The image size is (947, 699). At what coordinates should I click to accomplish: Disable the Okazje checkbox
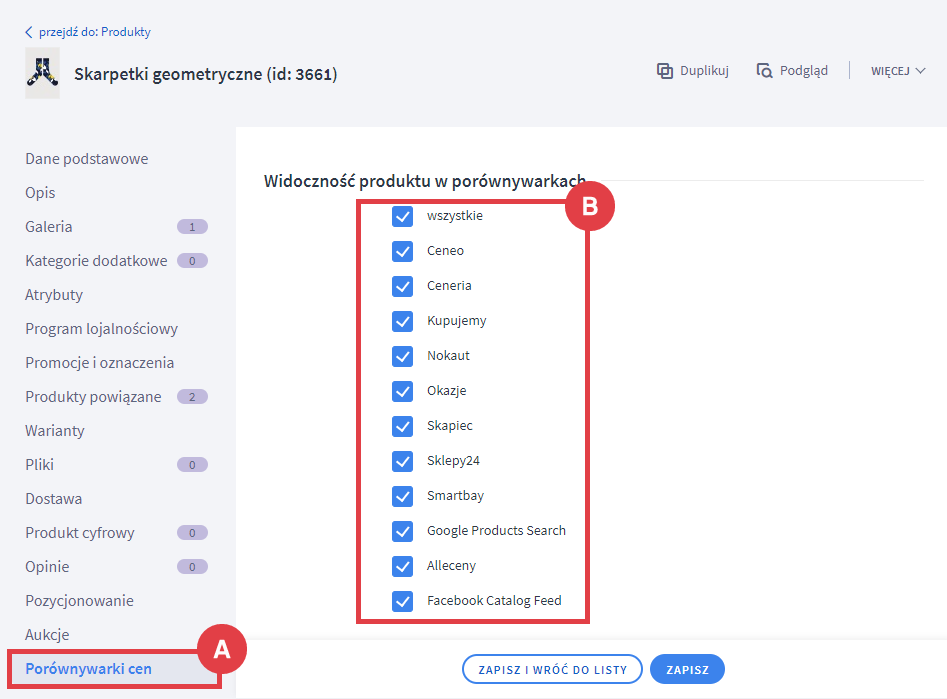[x=402, y=391]
